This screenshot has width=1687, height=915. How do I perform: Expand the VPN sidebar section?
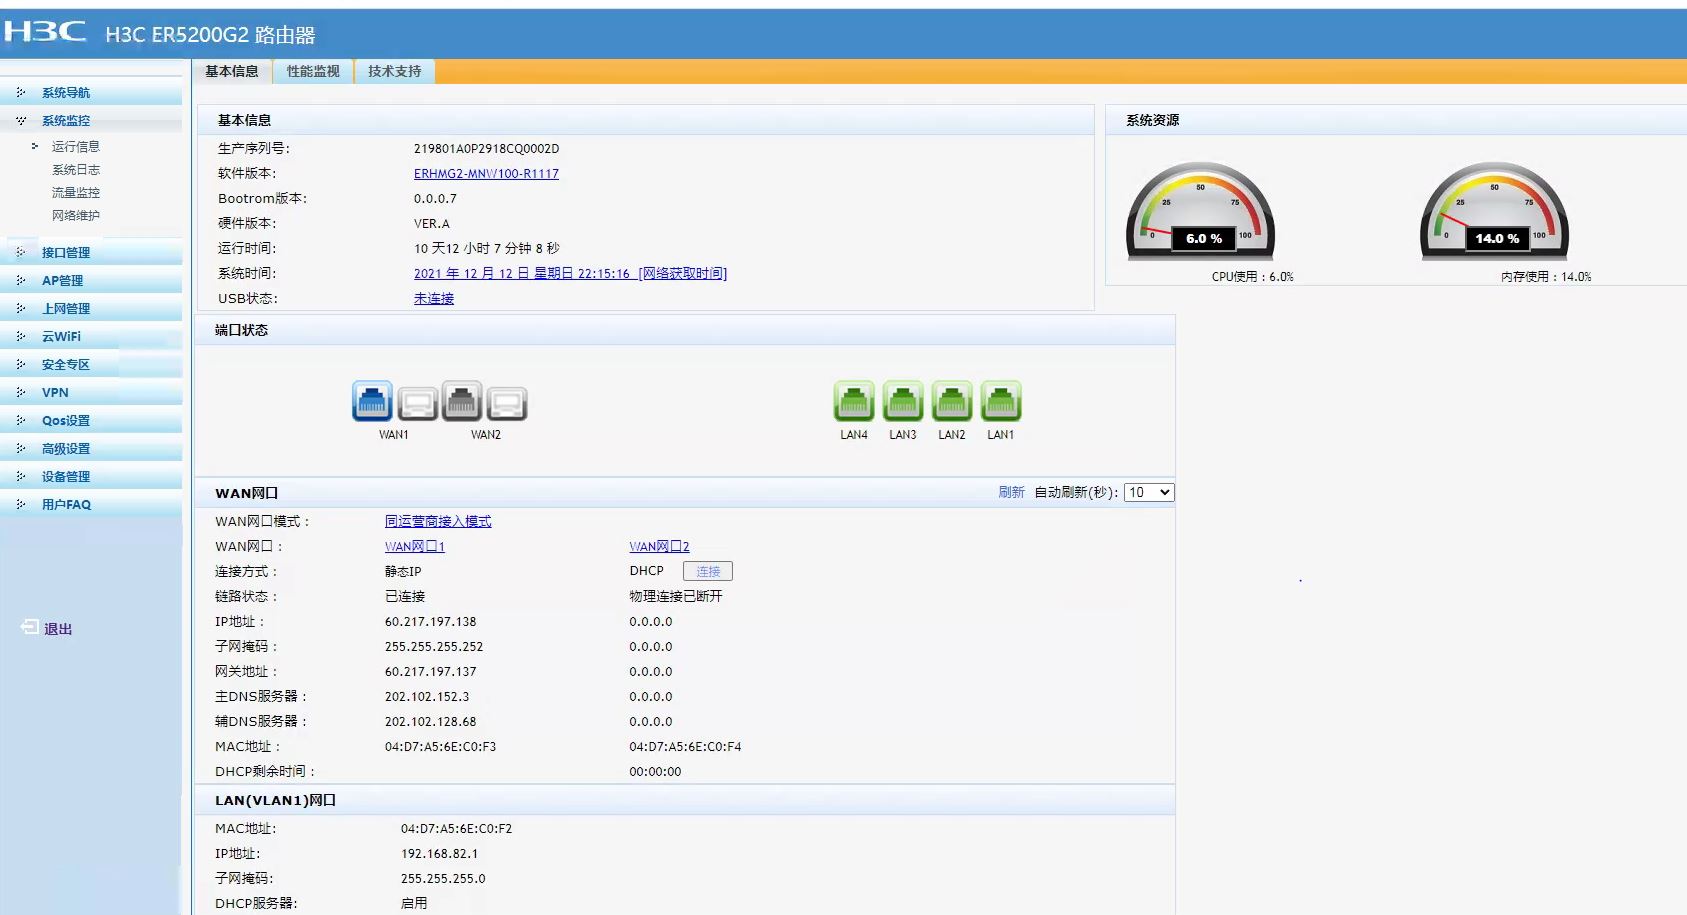[55, 393]
